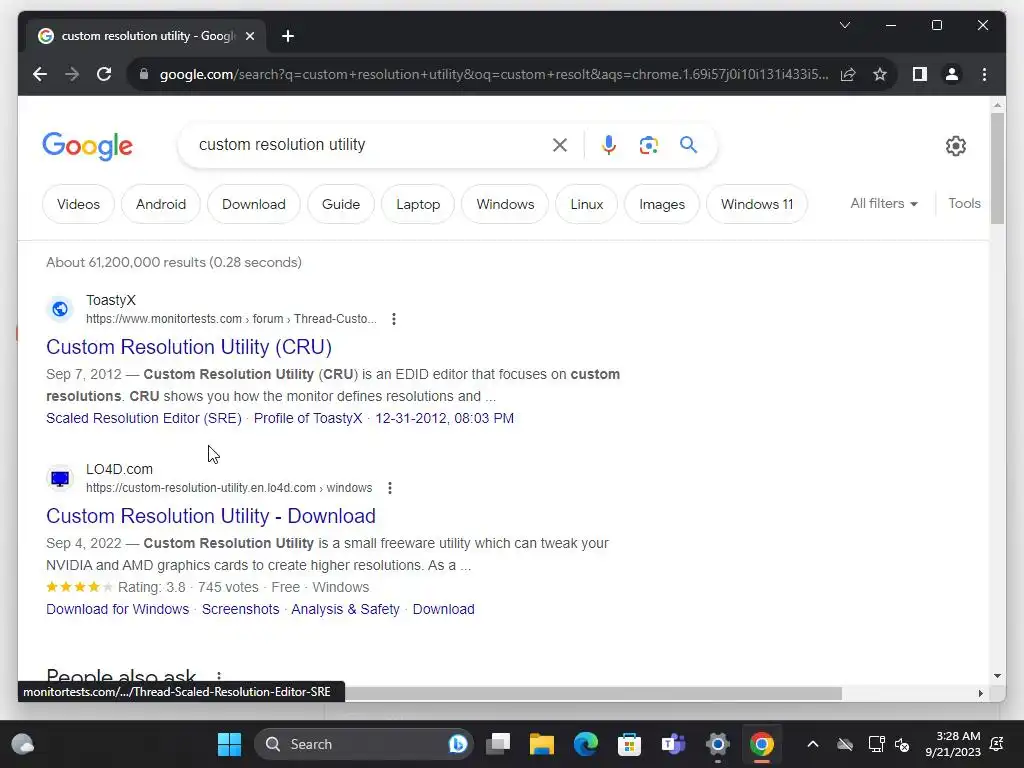Viewport: 1024px width, 768px height.
Task: Open options for the ToastyX result
Action: (394, 319)
